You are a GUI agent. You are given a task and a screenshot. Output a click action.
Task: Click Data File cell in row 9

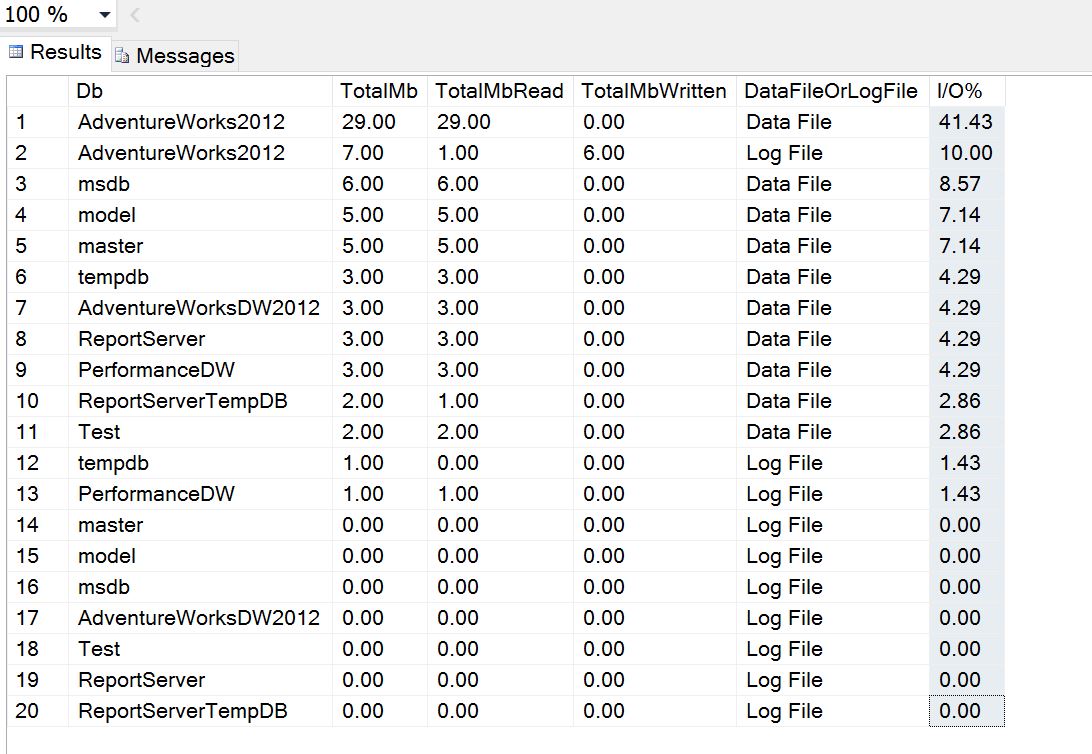(832, 370)
